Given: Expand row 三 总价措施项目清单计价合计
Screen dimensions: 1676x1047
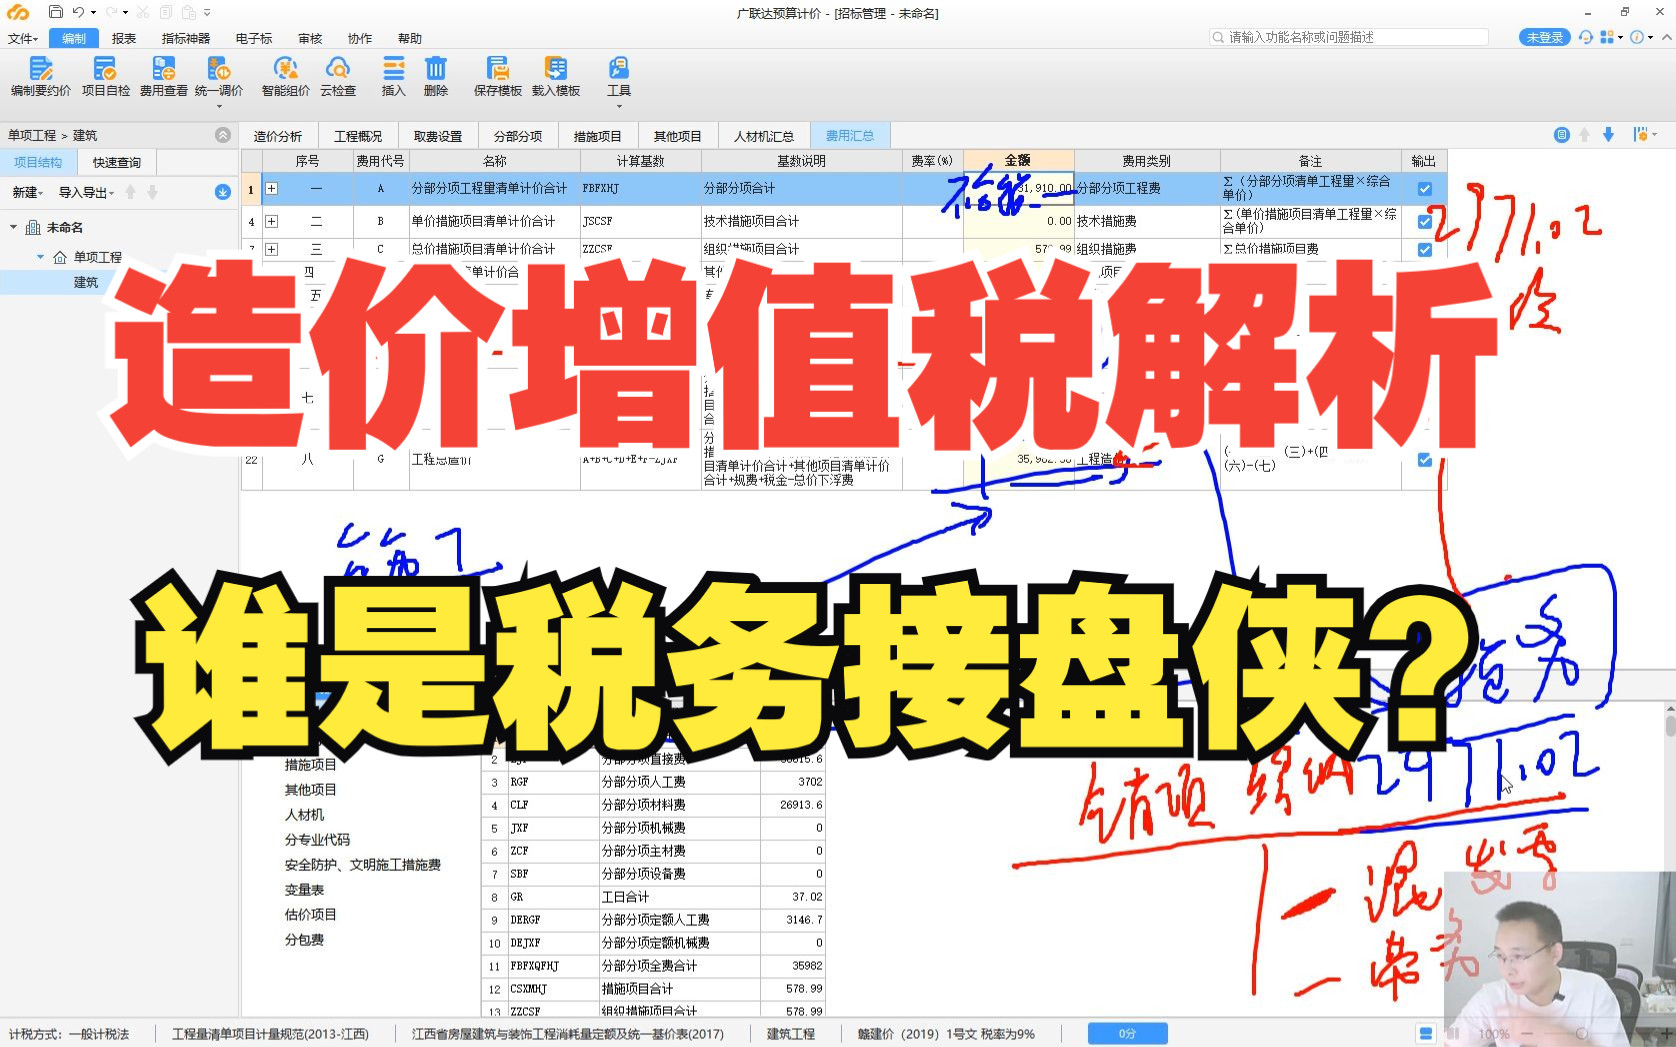Looking at the screenshot, I should [271, 249].
